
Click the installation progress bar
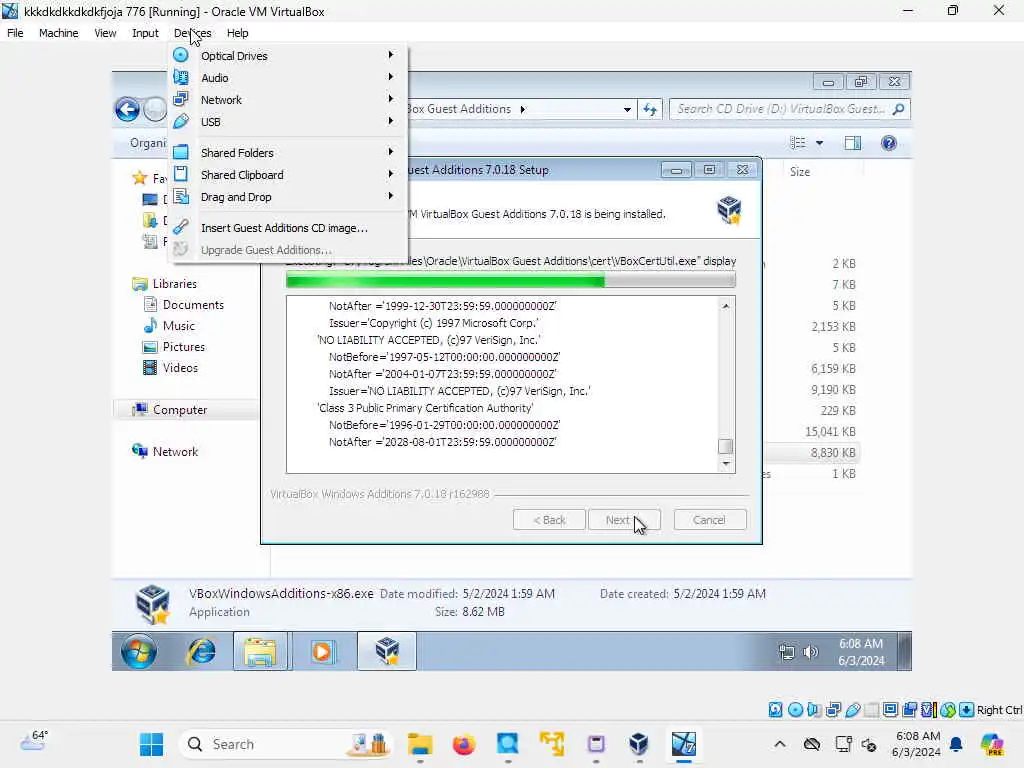[511, 281]
